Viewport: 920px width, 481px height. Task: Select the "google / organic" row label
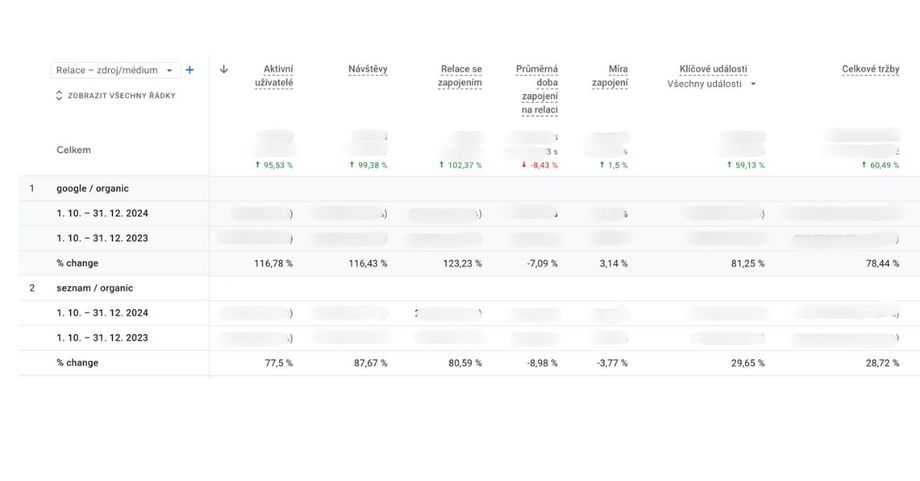click(92, 188)
